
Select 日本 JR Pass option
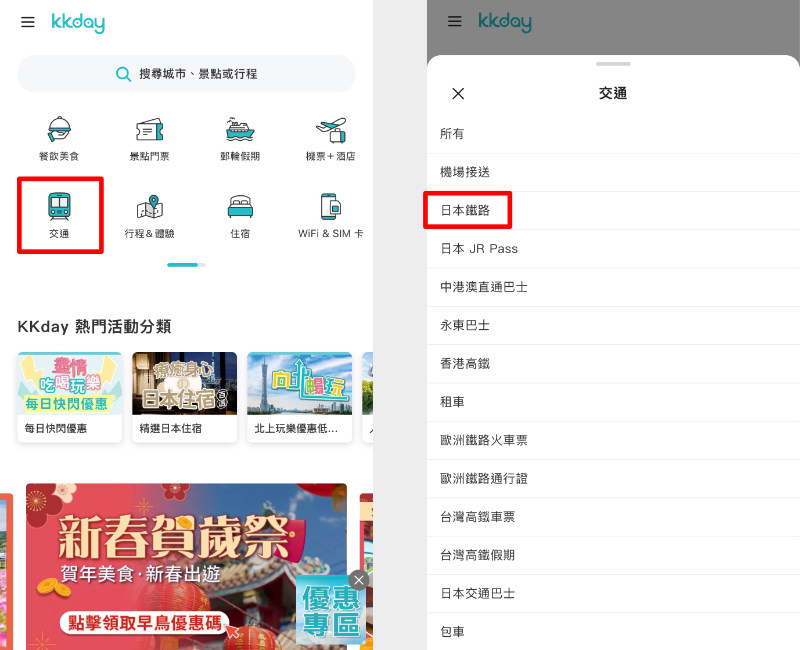[x=613, y=249]
